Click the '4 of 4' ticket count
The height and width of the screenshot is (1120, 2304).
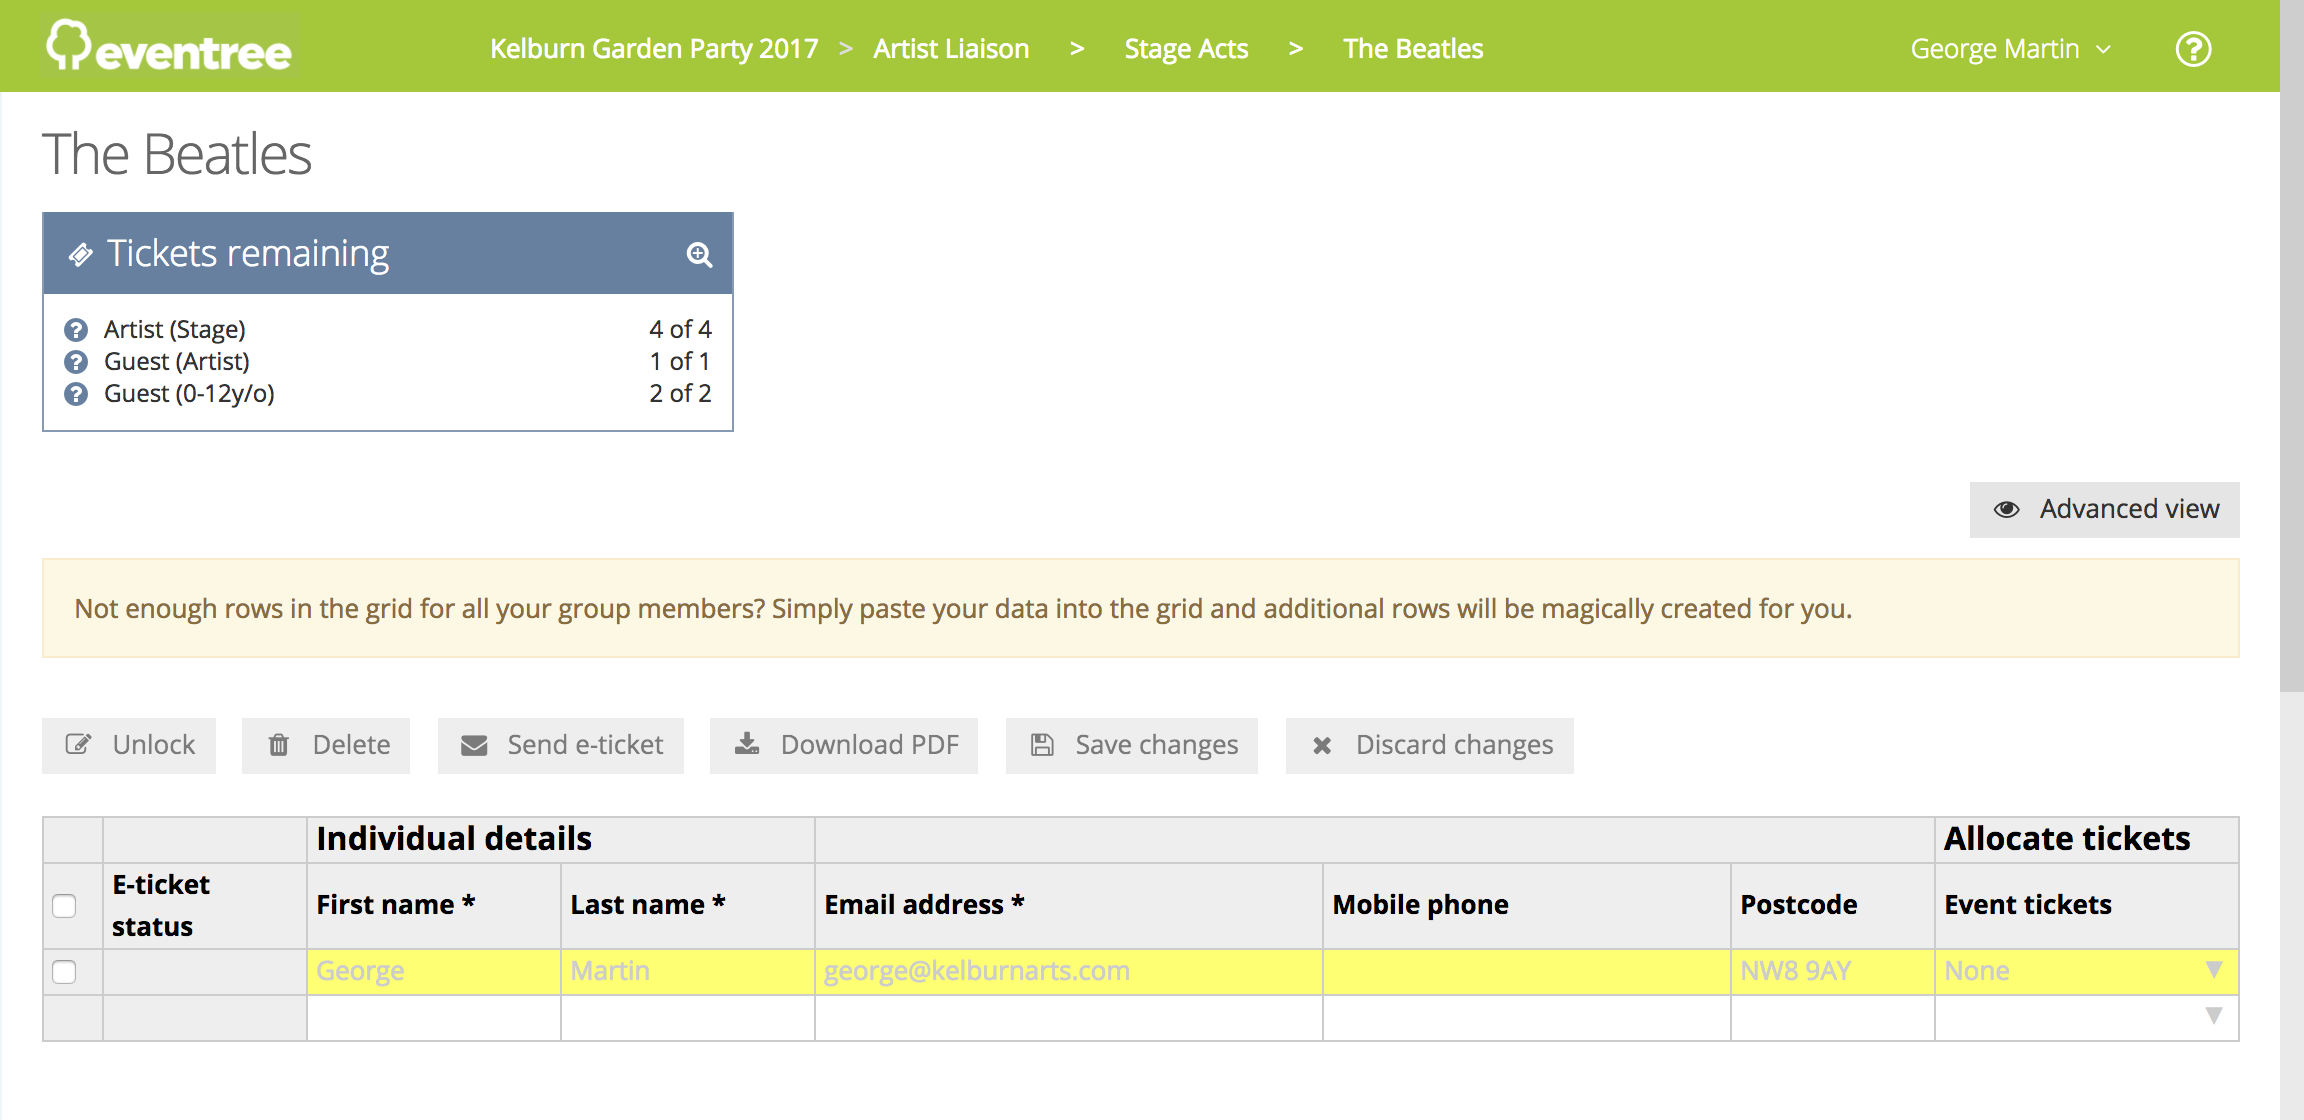tap(680, 330)
